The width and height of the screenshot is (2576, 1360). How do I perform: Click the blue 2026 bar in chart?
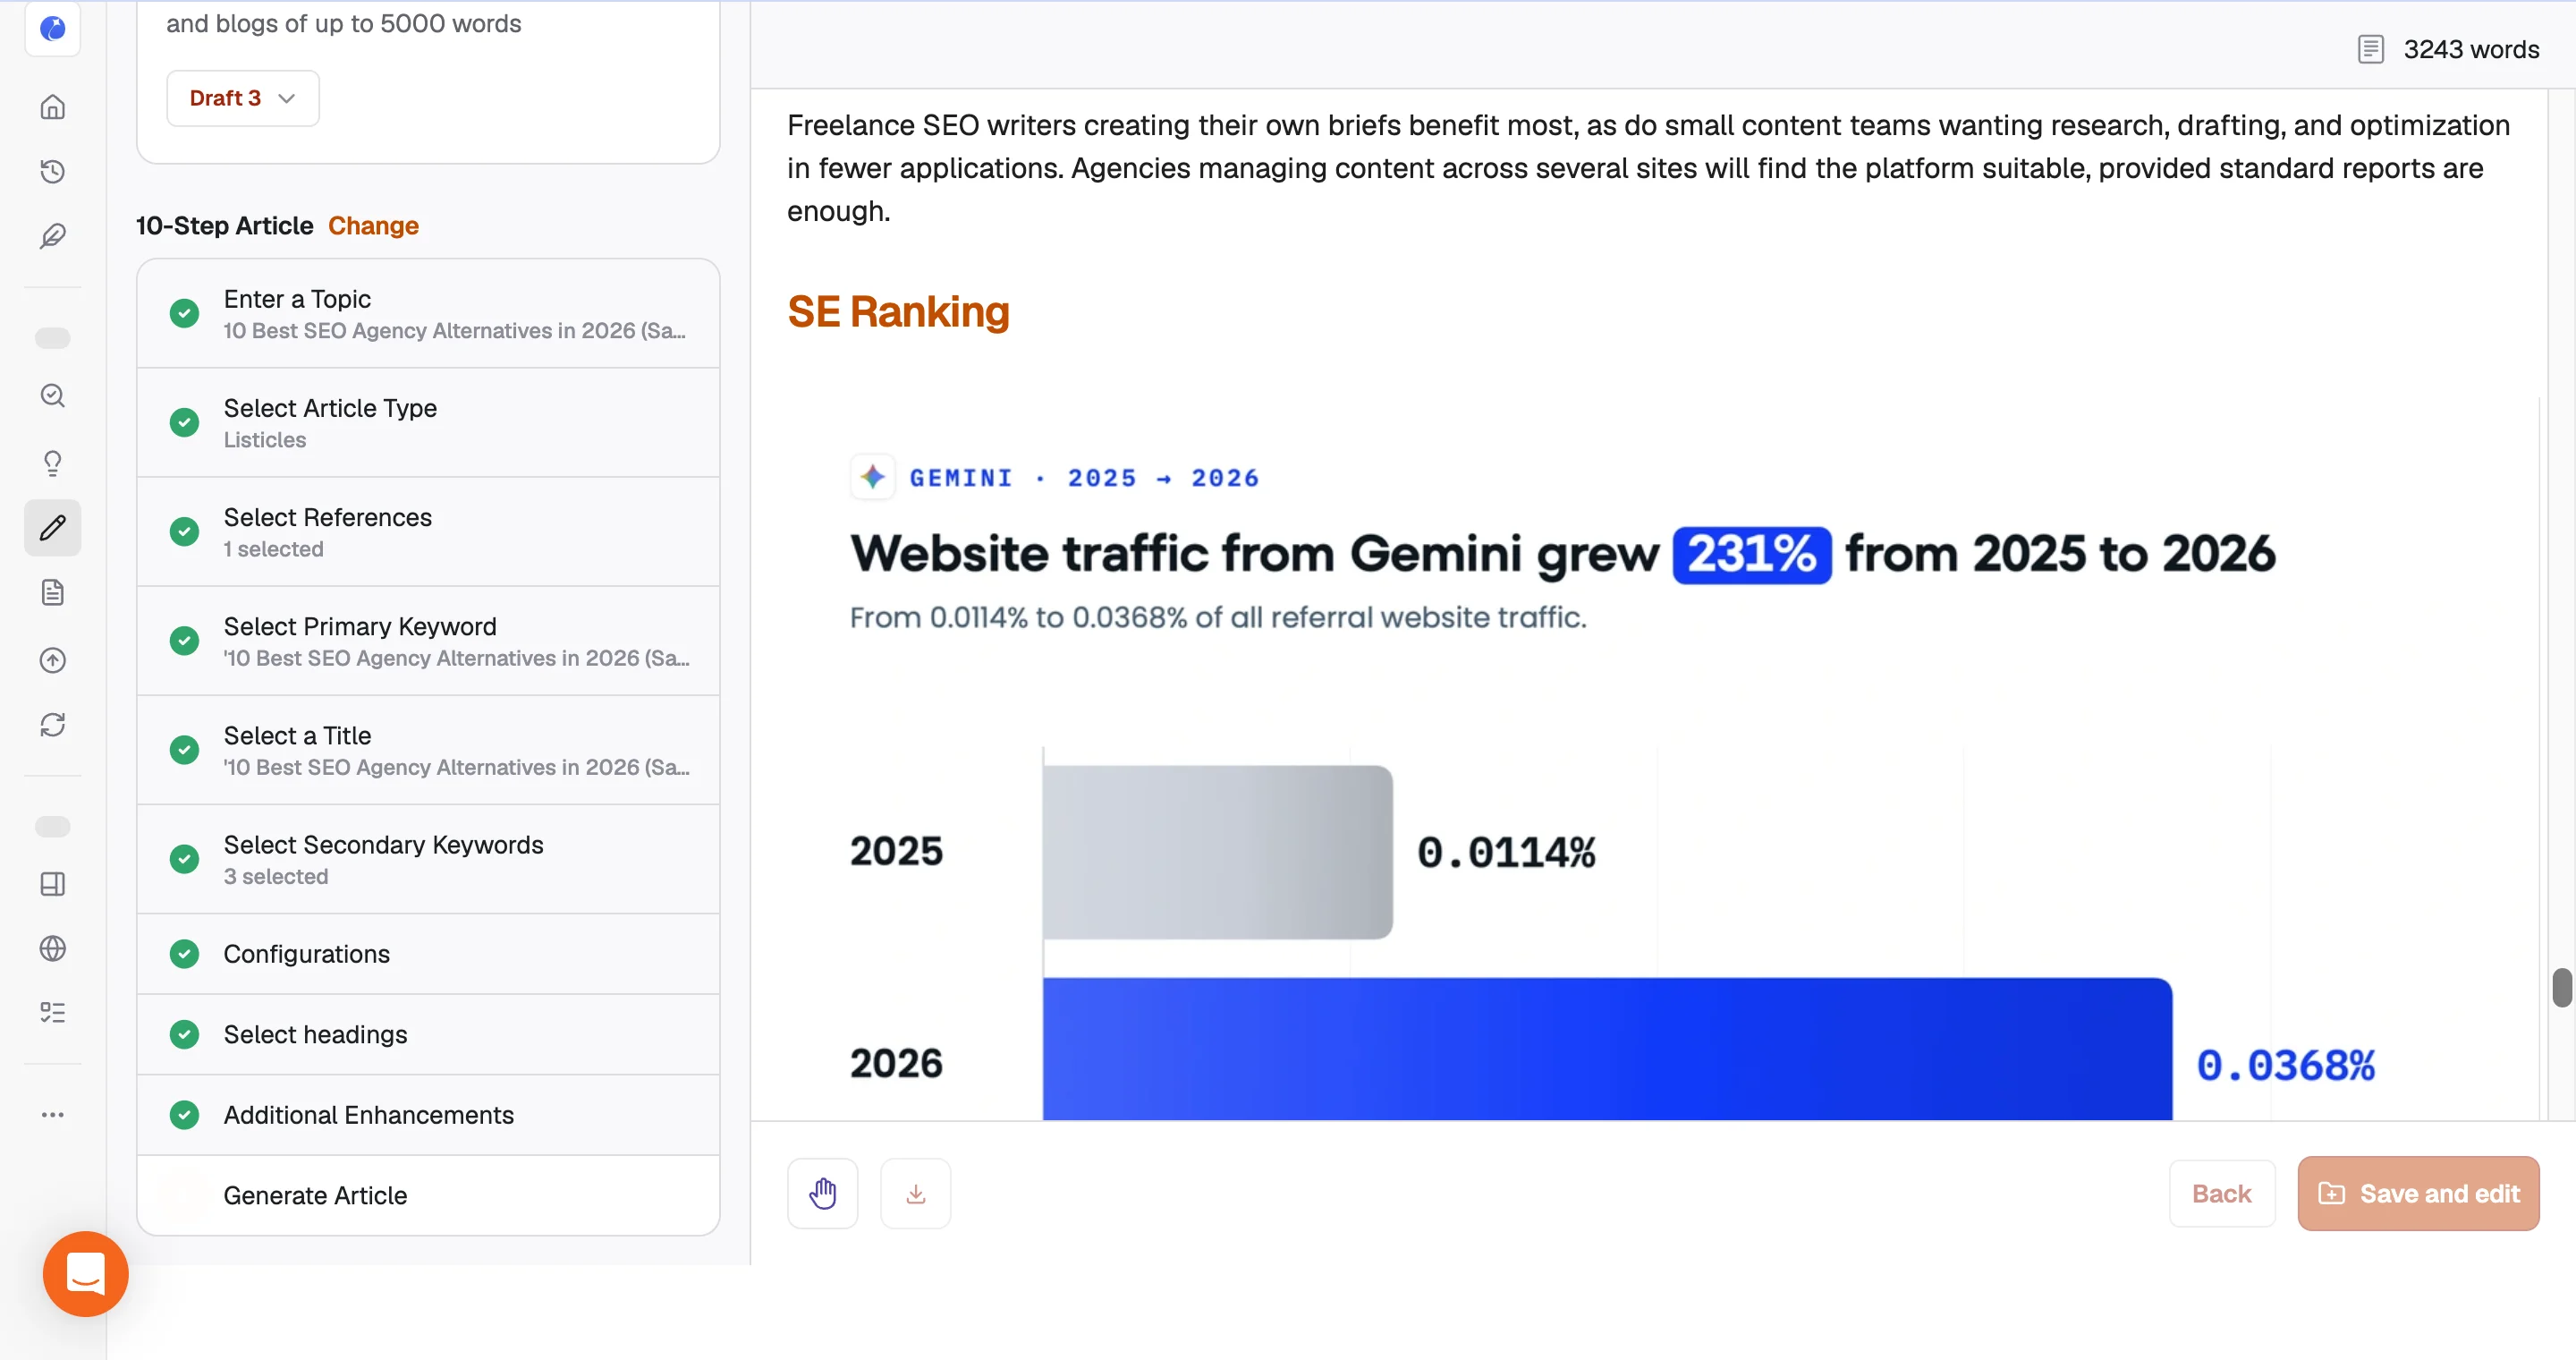1607,1049
